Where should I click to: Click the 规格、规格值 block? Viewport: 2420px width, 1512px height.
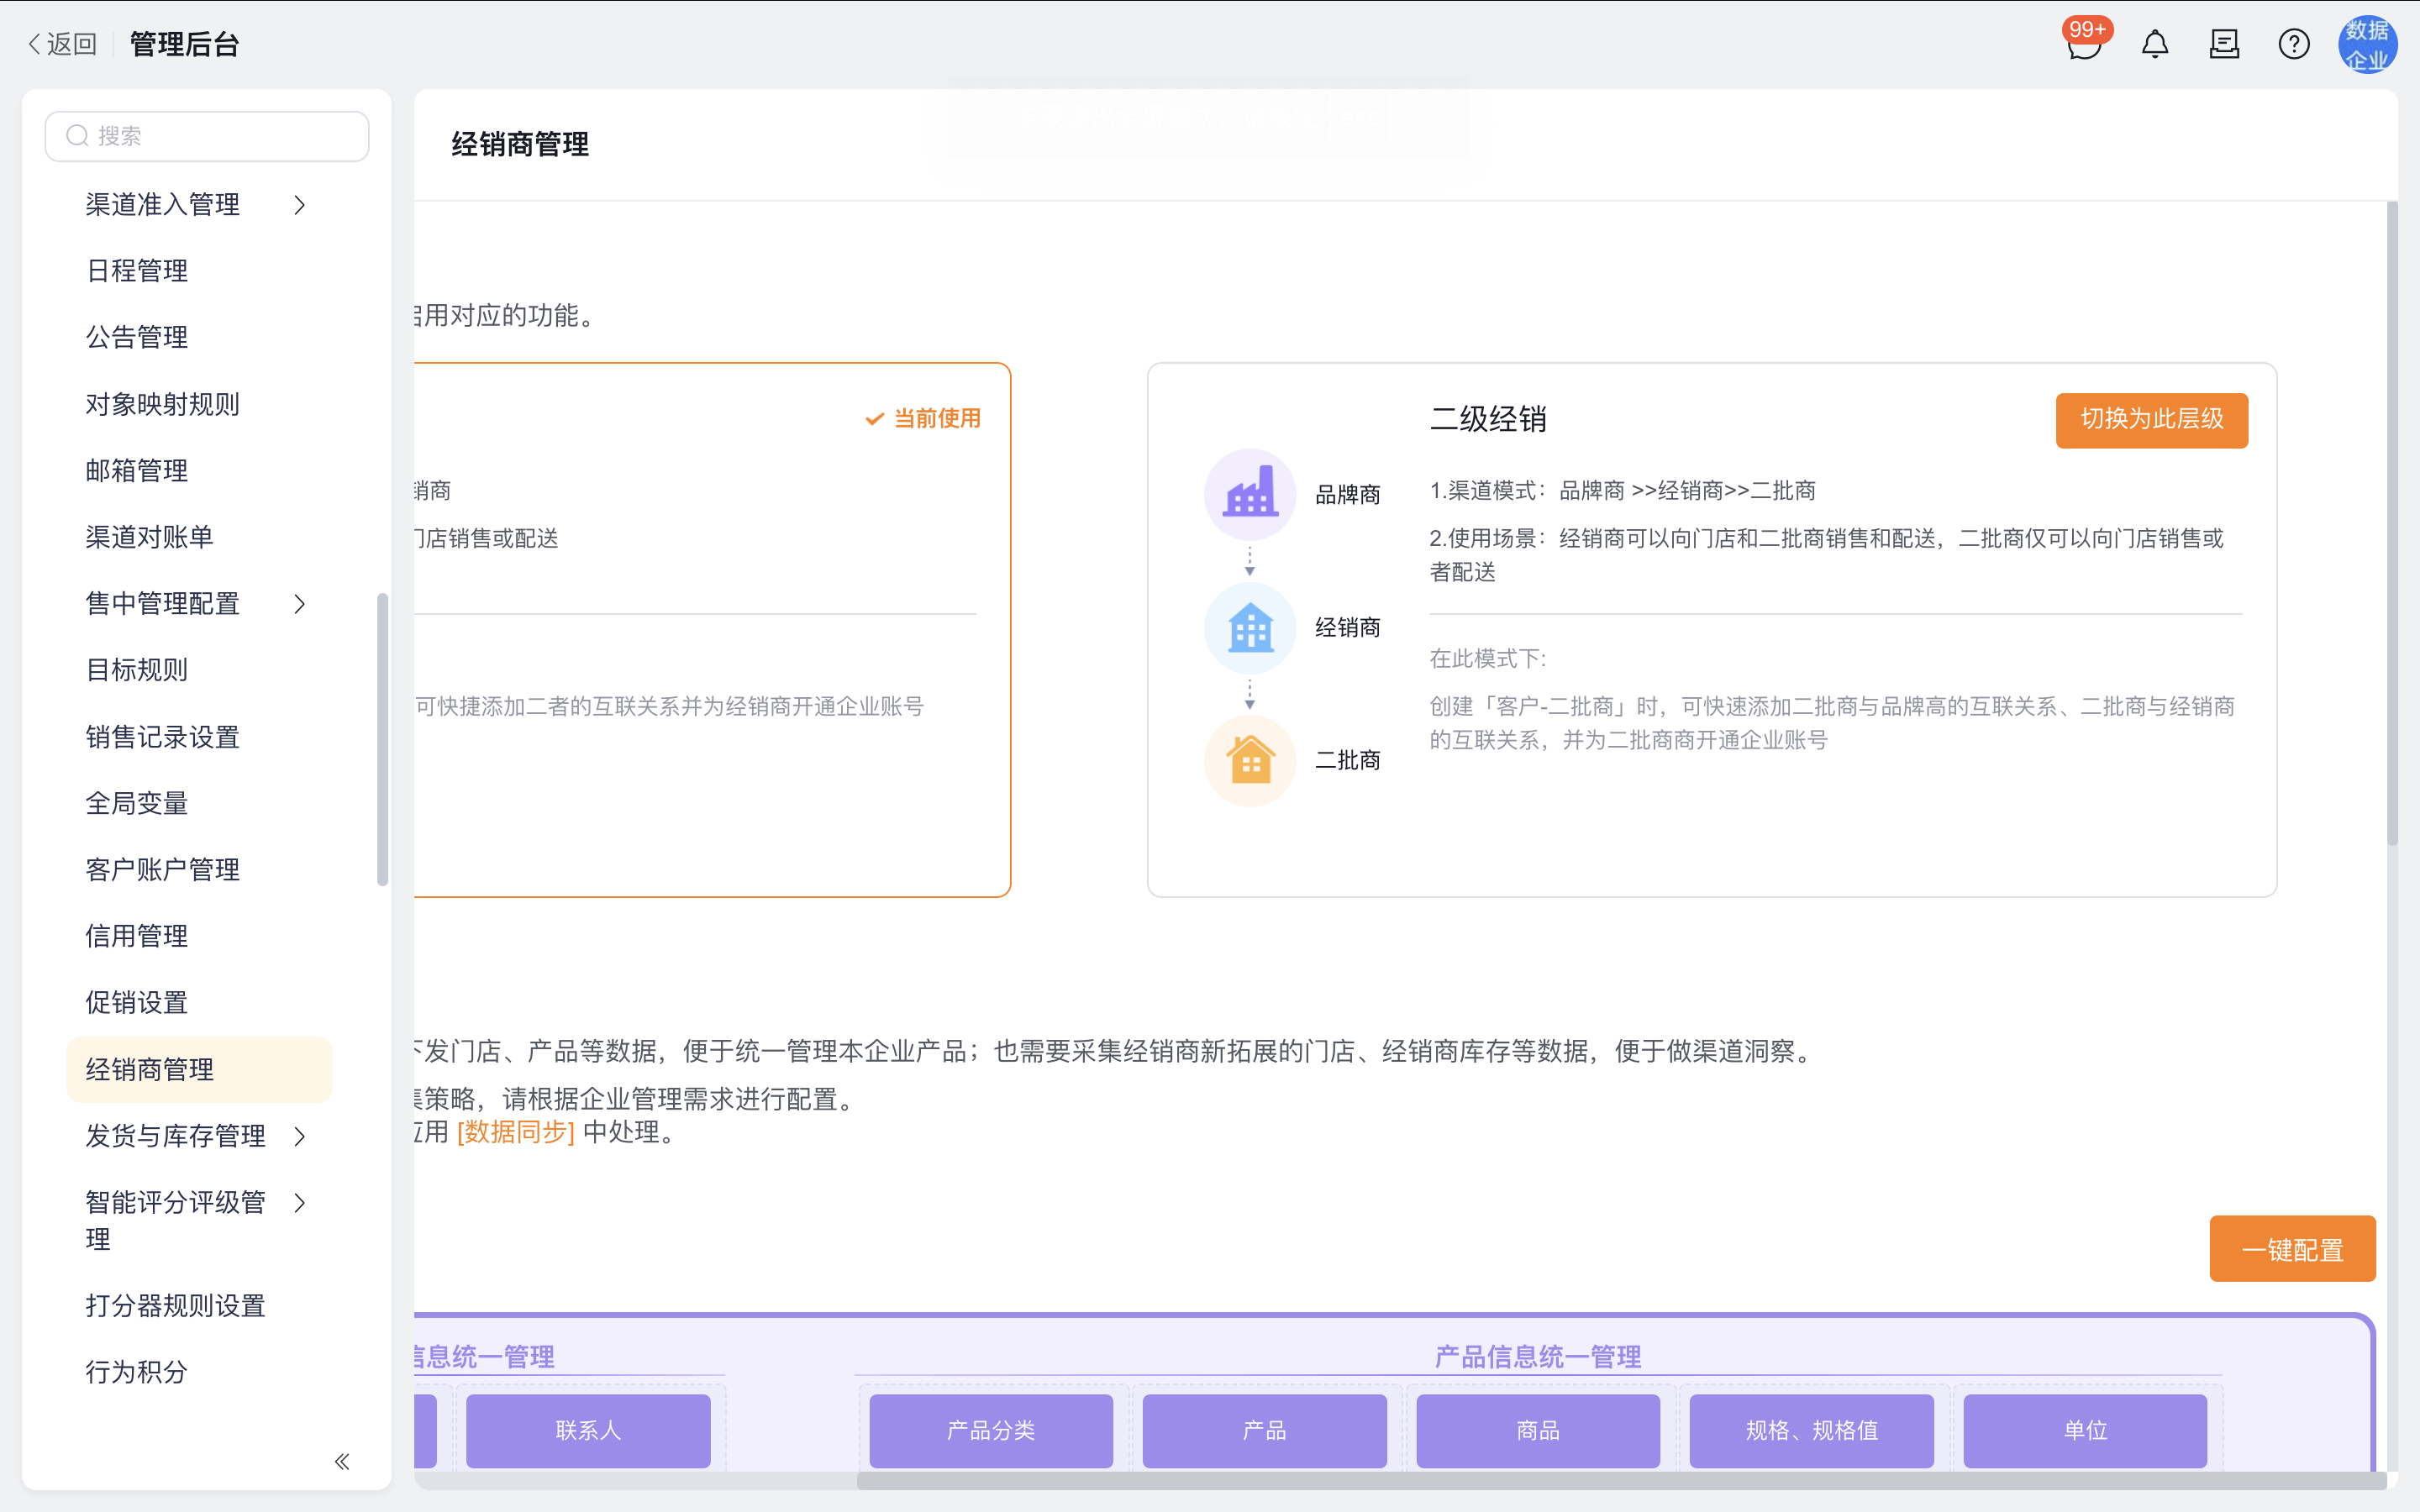1812,1431
